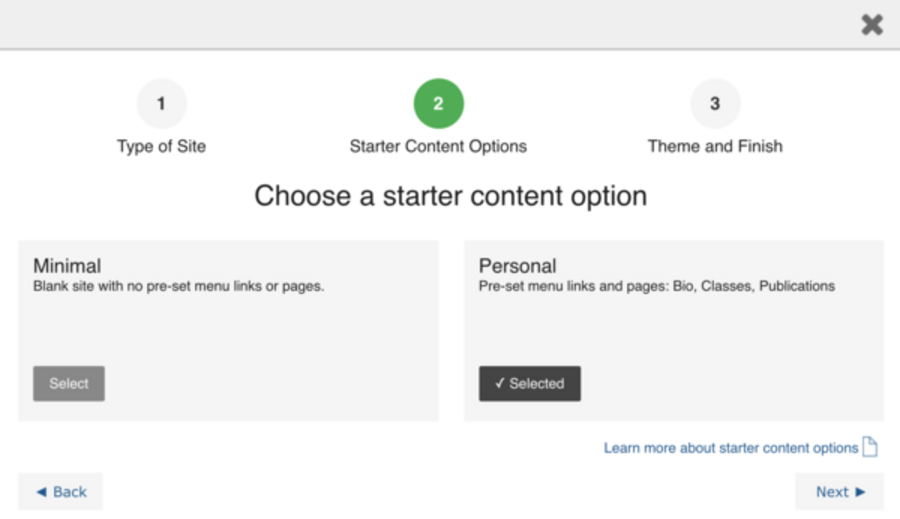Click the document icon beside Learn more
The image size is (900, 519).
(x=870, y=447)
